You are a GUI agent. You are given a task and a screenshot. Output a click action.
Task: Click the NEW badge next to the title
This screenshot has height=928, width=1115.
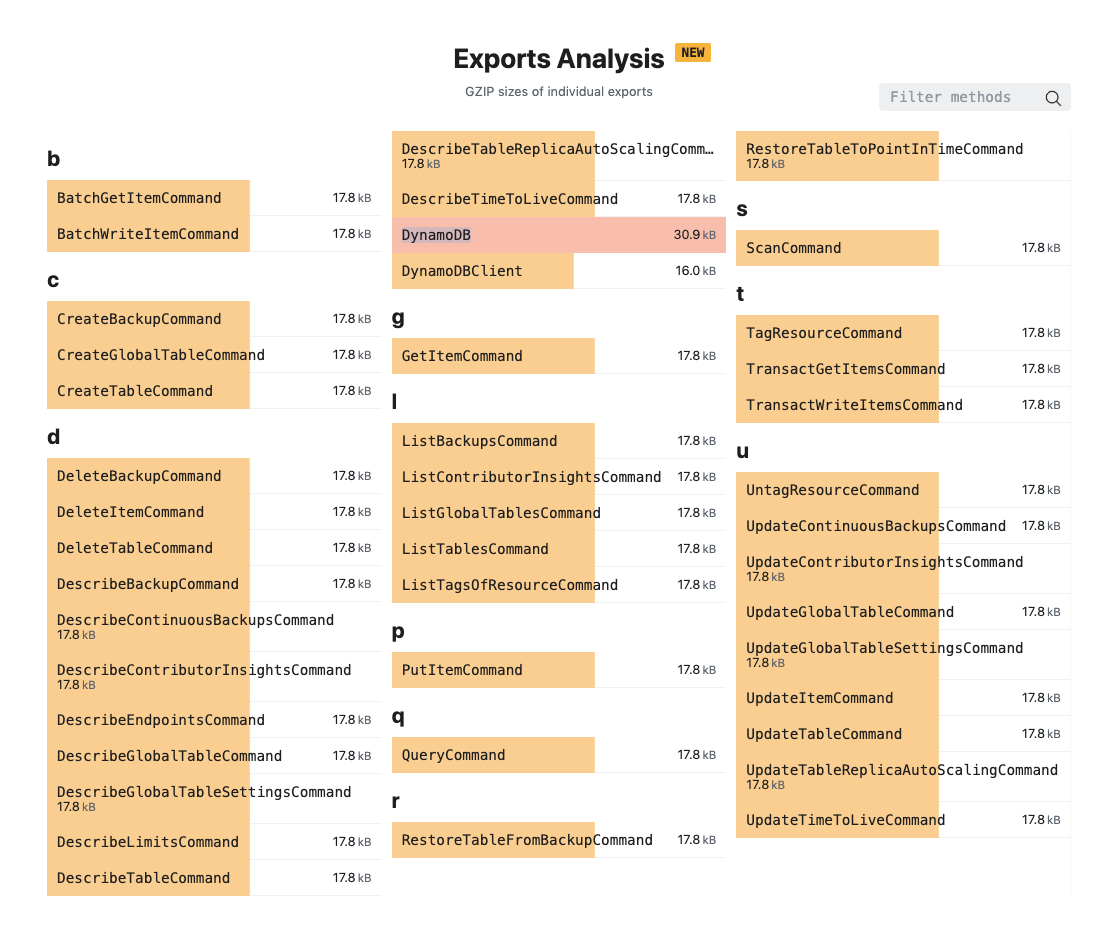(693, 52)
